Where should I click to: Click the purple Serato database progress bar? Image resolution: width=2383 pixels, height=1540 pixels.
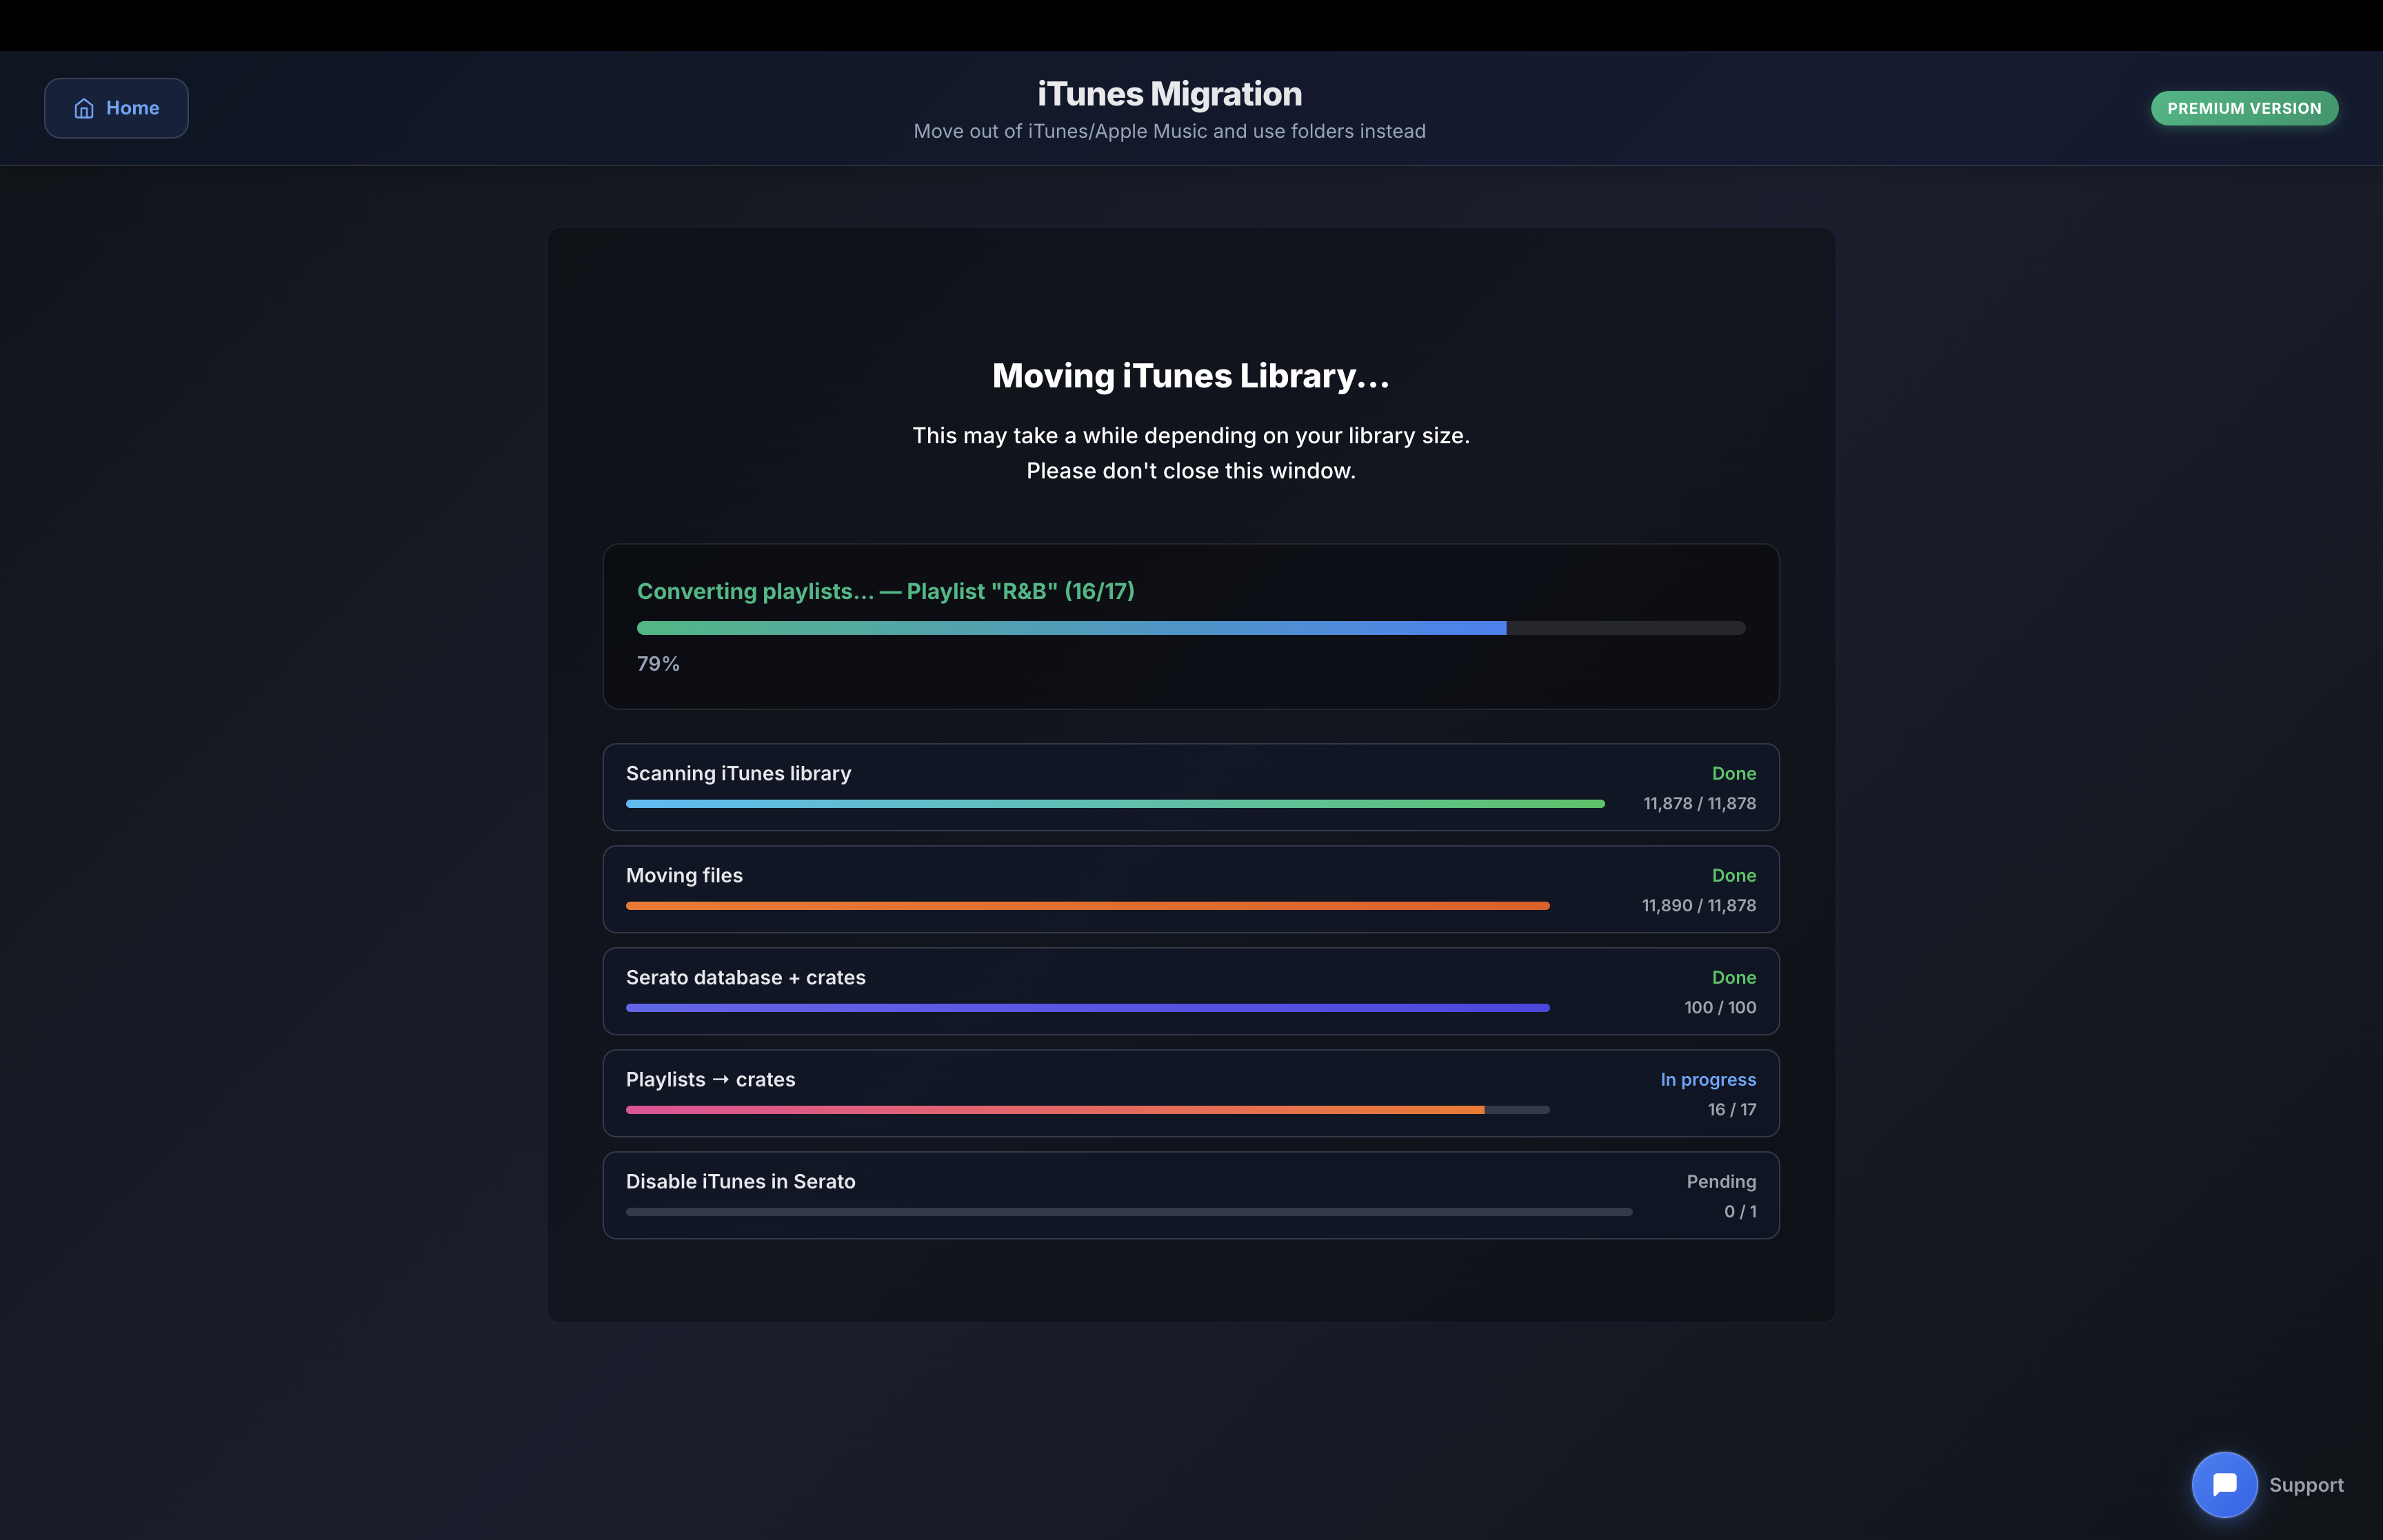pos(1087,1008)
